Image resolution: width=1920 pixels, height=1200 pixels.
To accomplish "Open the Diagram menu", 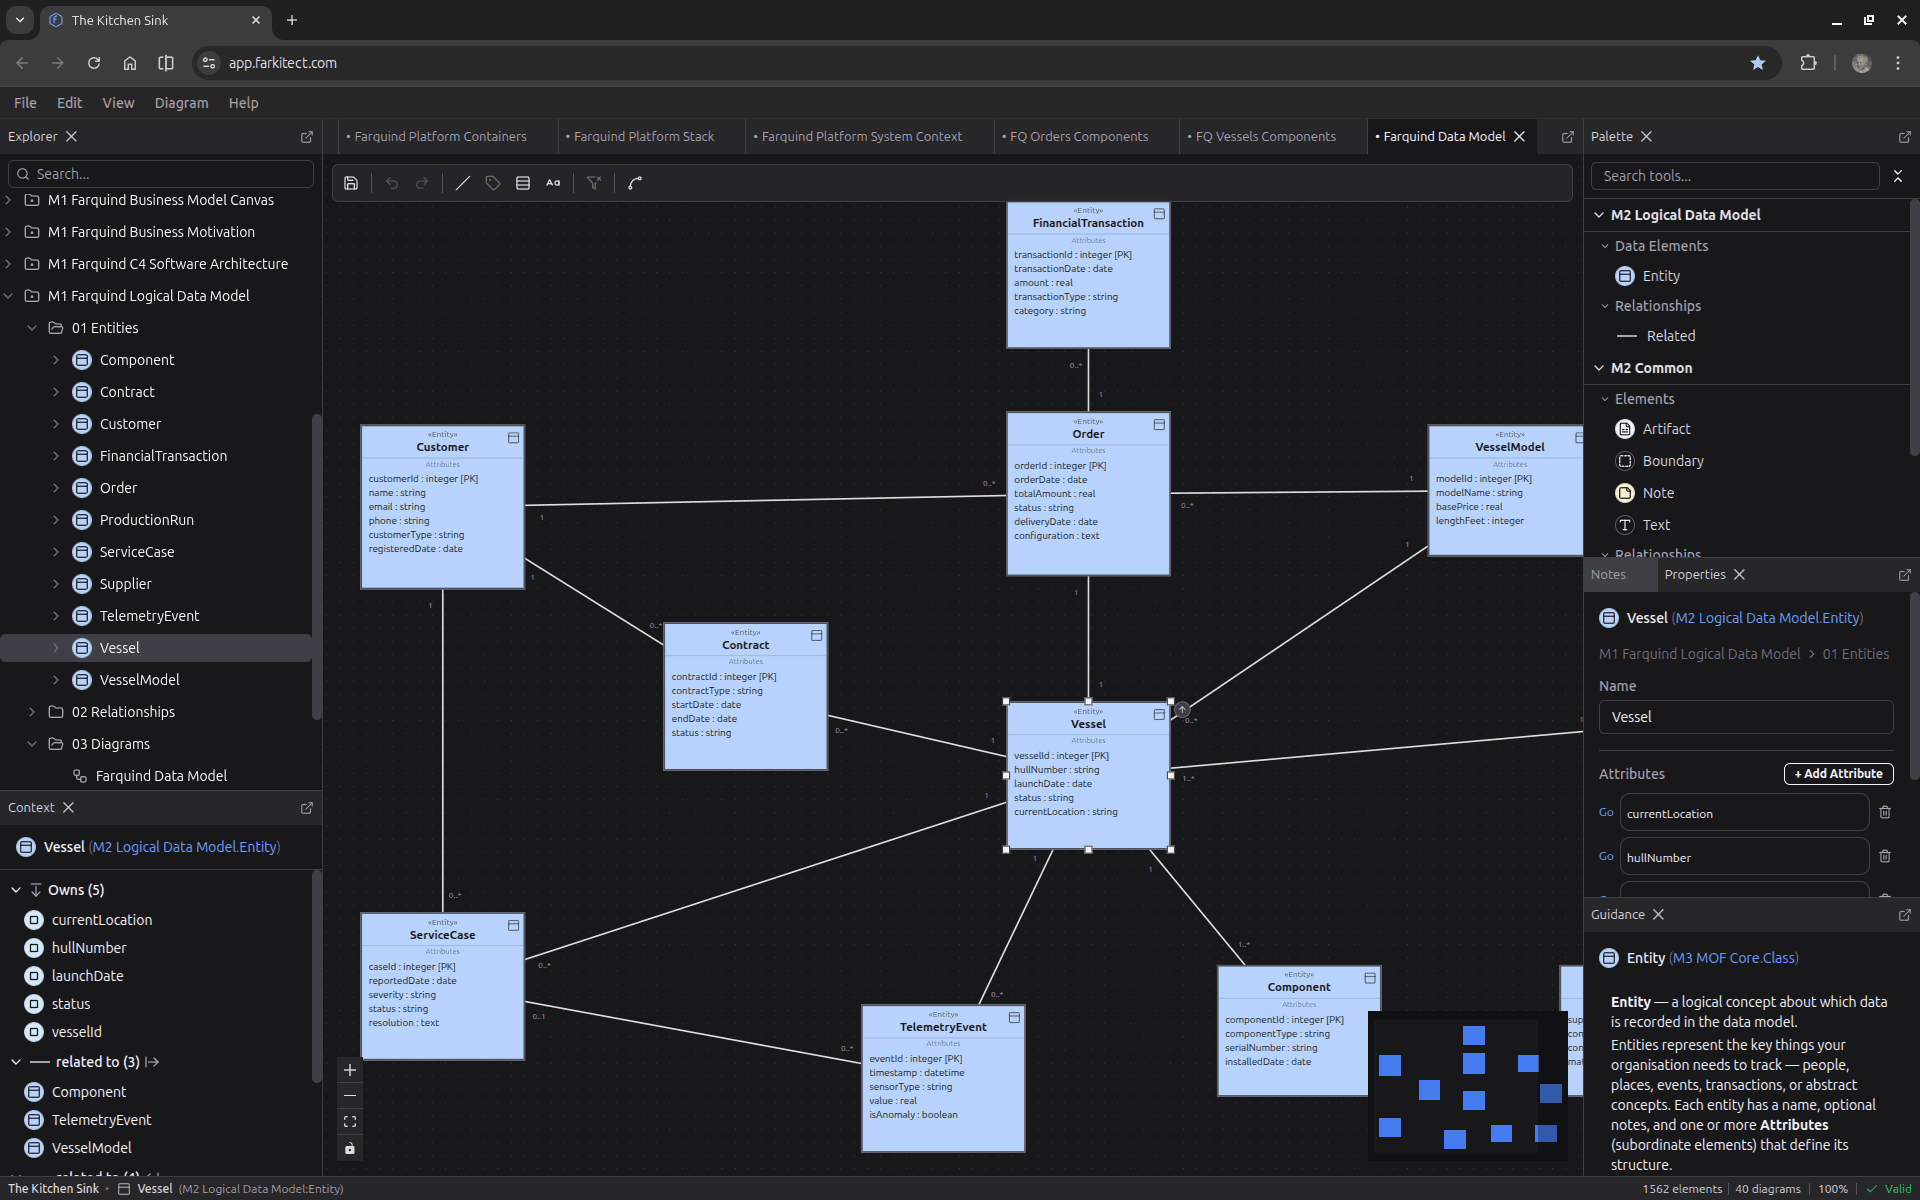I will tap(181, 103).
